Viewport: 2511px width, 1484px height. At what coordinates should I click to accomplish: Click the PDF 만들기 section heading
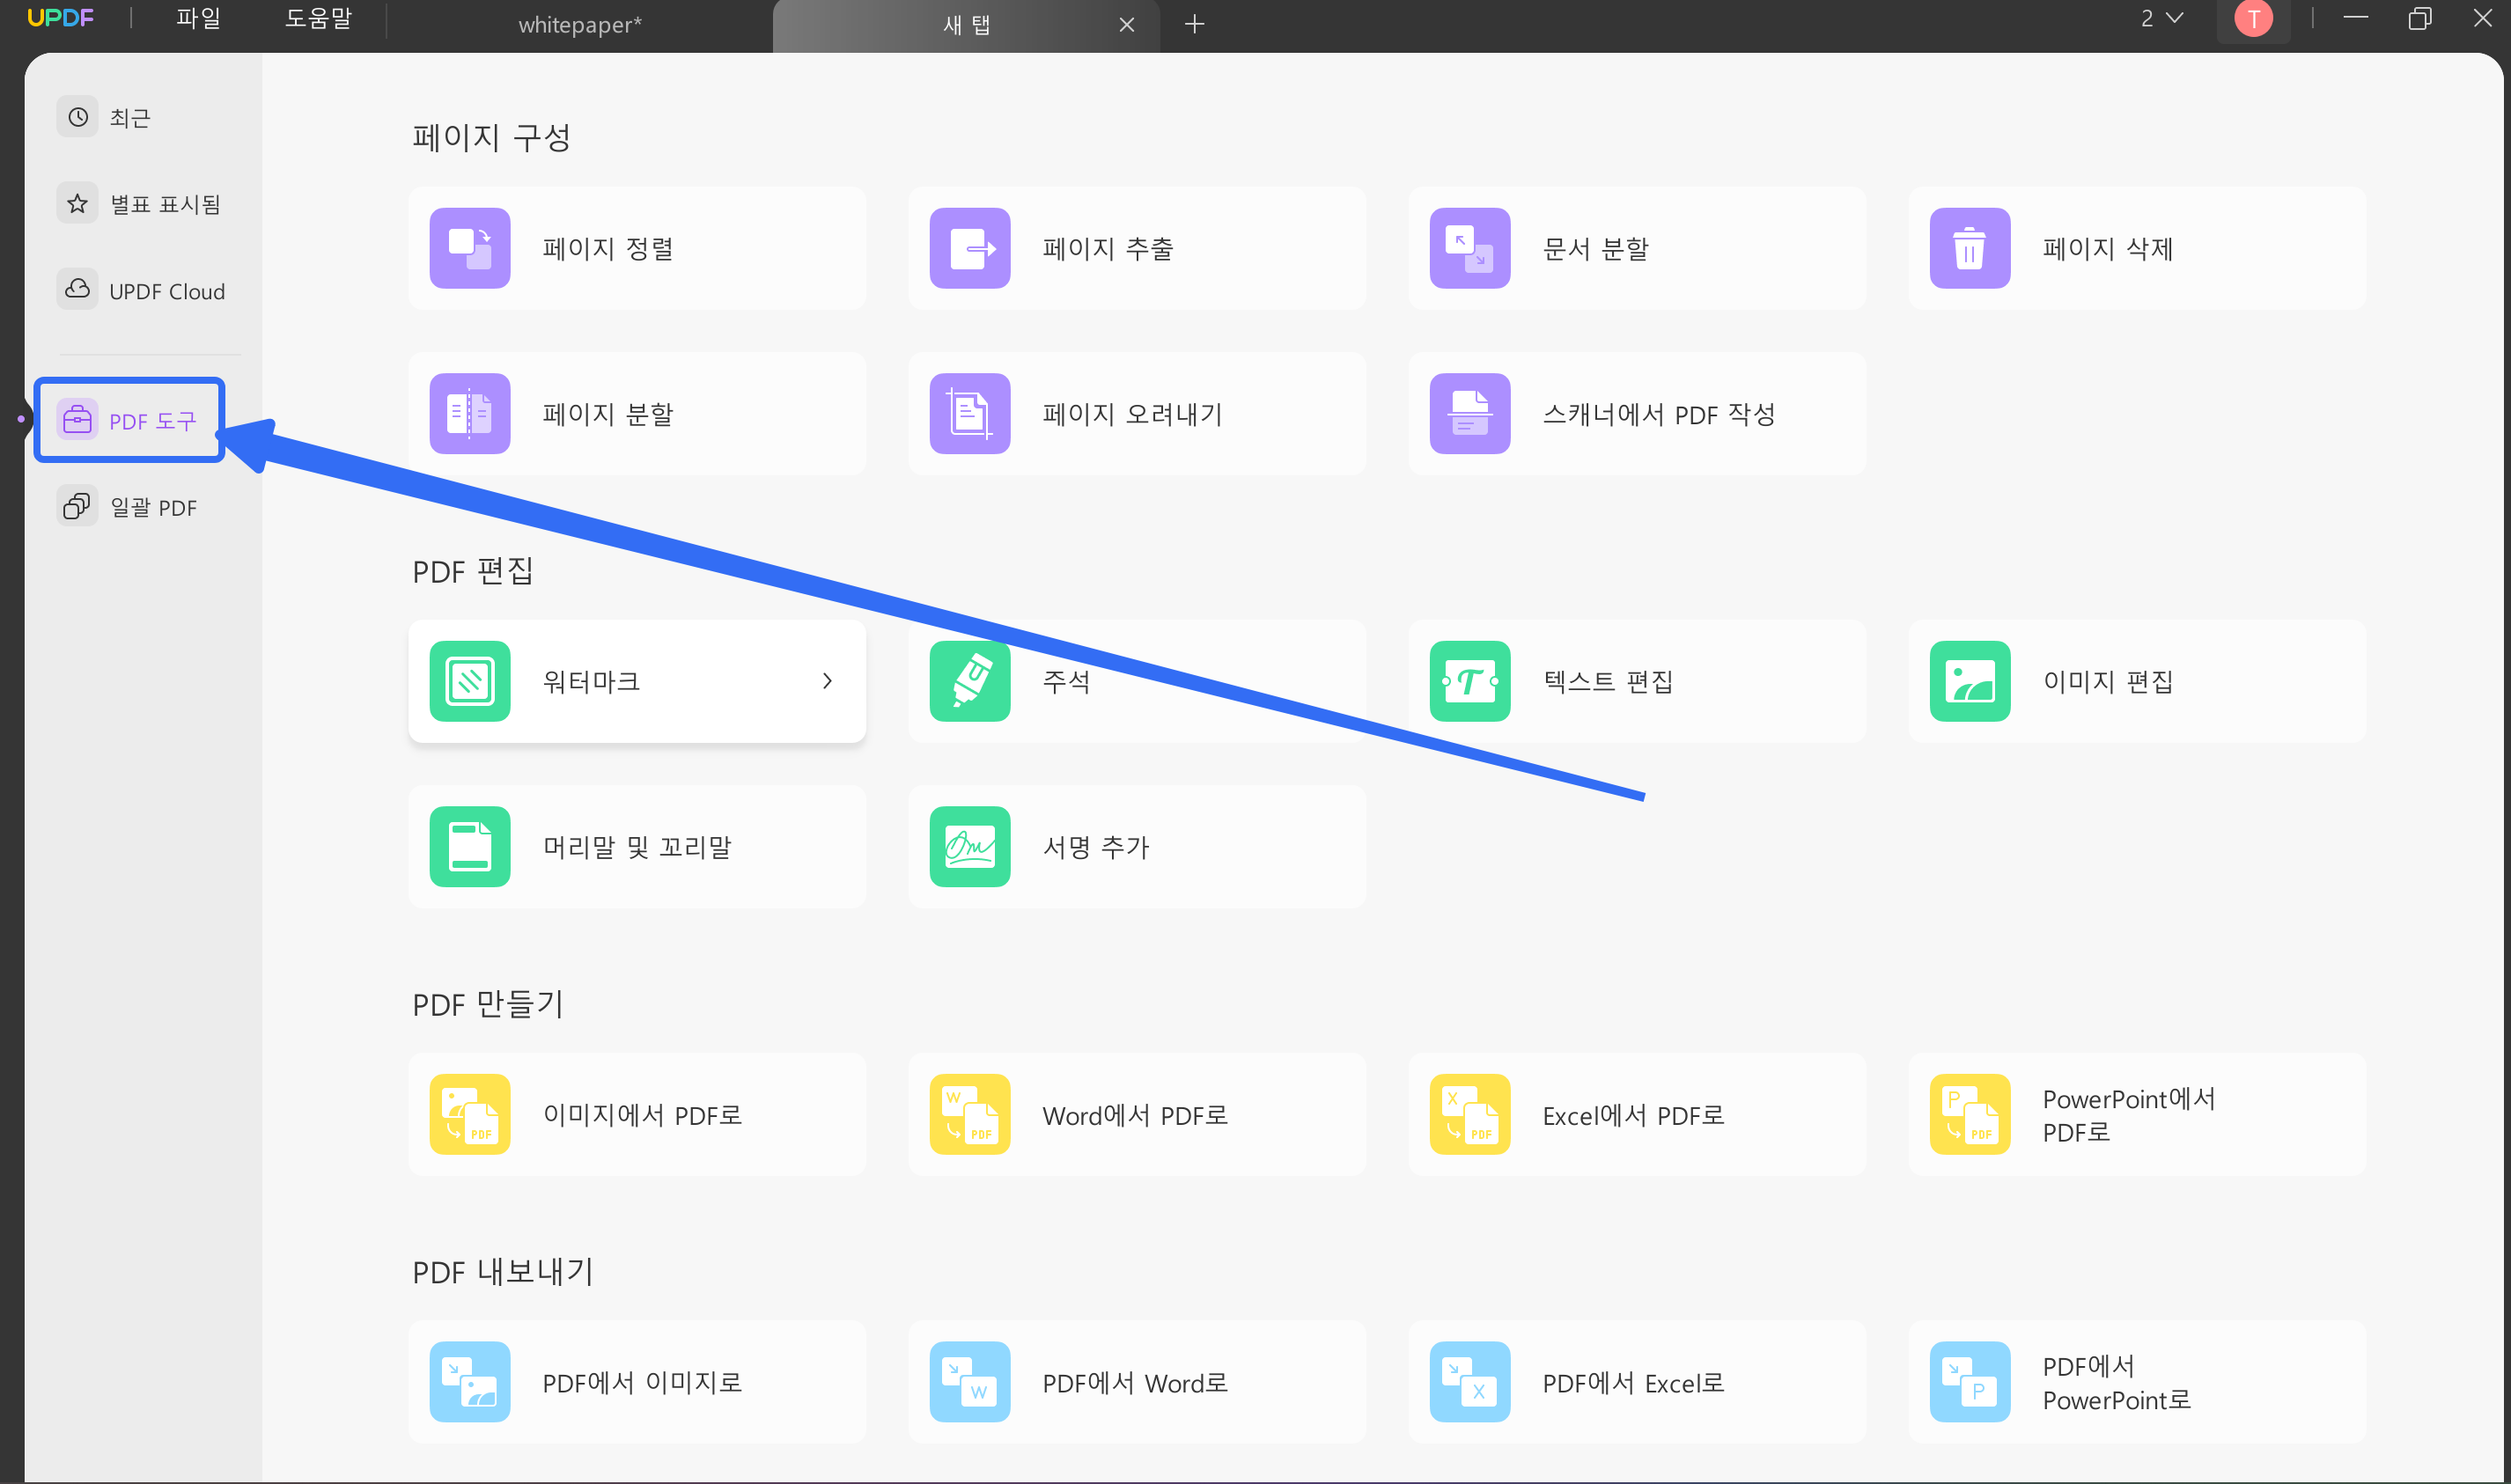point(488,1004)
